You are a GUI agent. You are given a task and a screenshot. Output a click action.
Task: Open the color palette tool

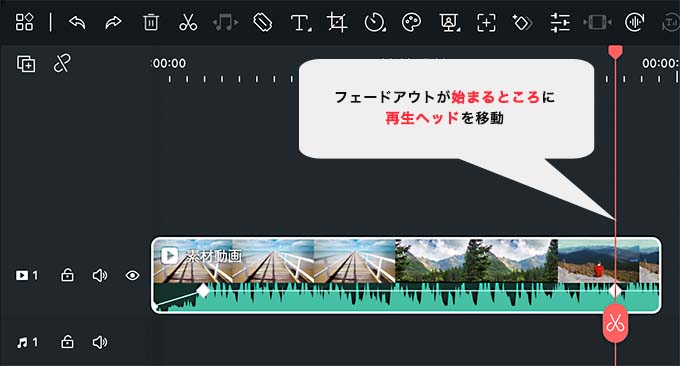pos(411,22)
